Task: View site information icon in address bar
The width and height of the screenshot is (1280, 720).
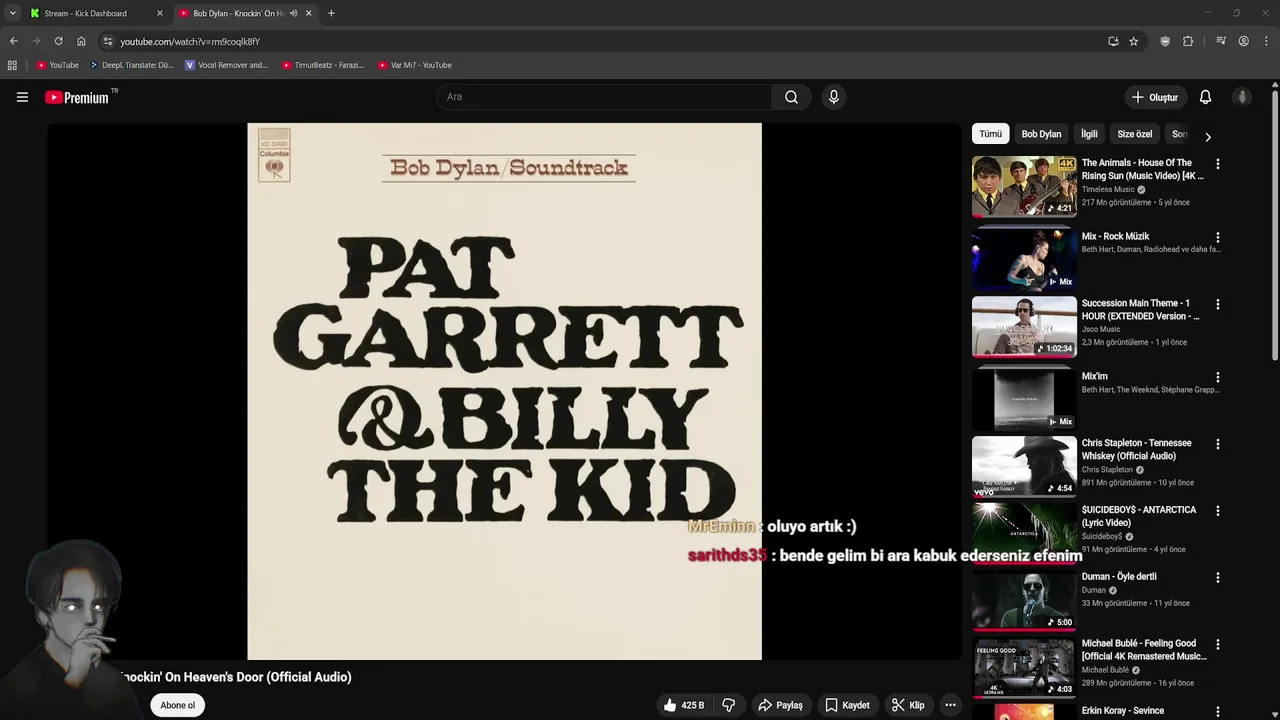Action: tap(108, 41)
